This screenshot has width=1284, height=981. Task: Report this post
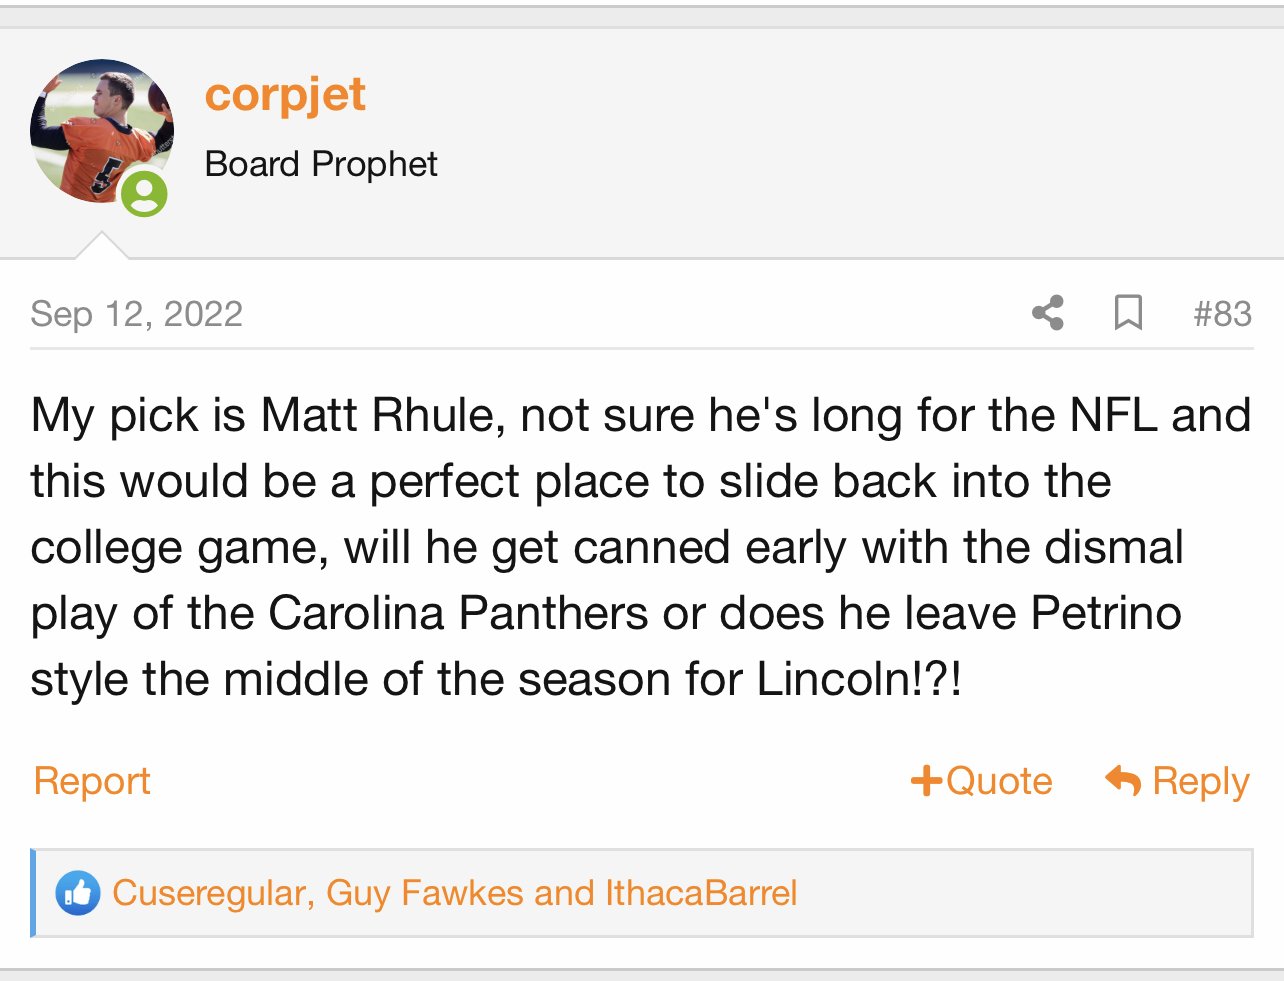(x=92, y=781)
